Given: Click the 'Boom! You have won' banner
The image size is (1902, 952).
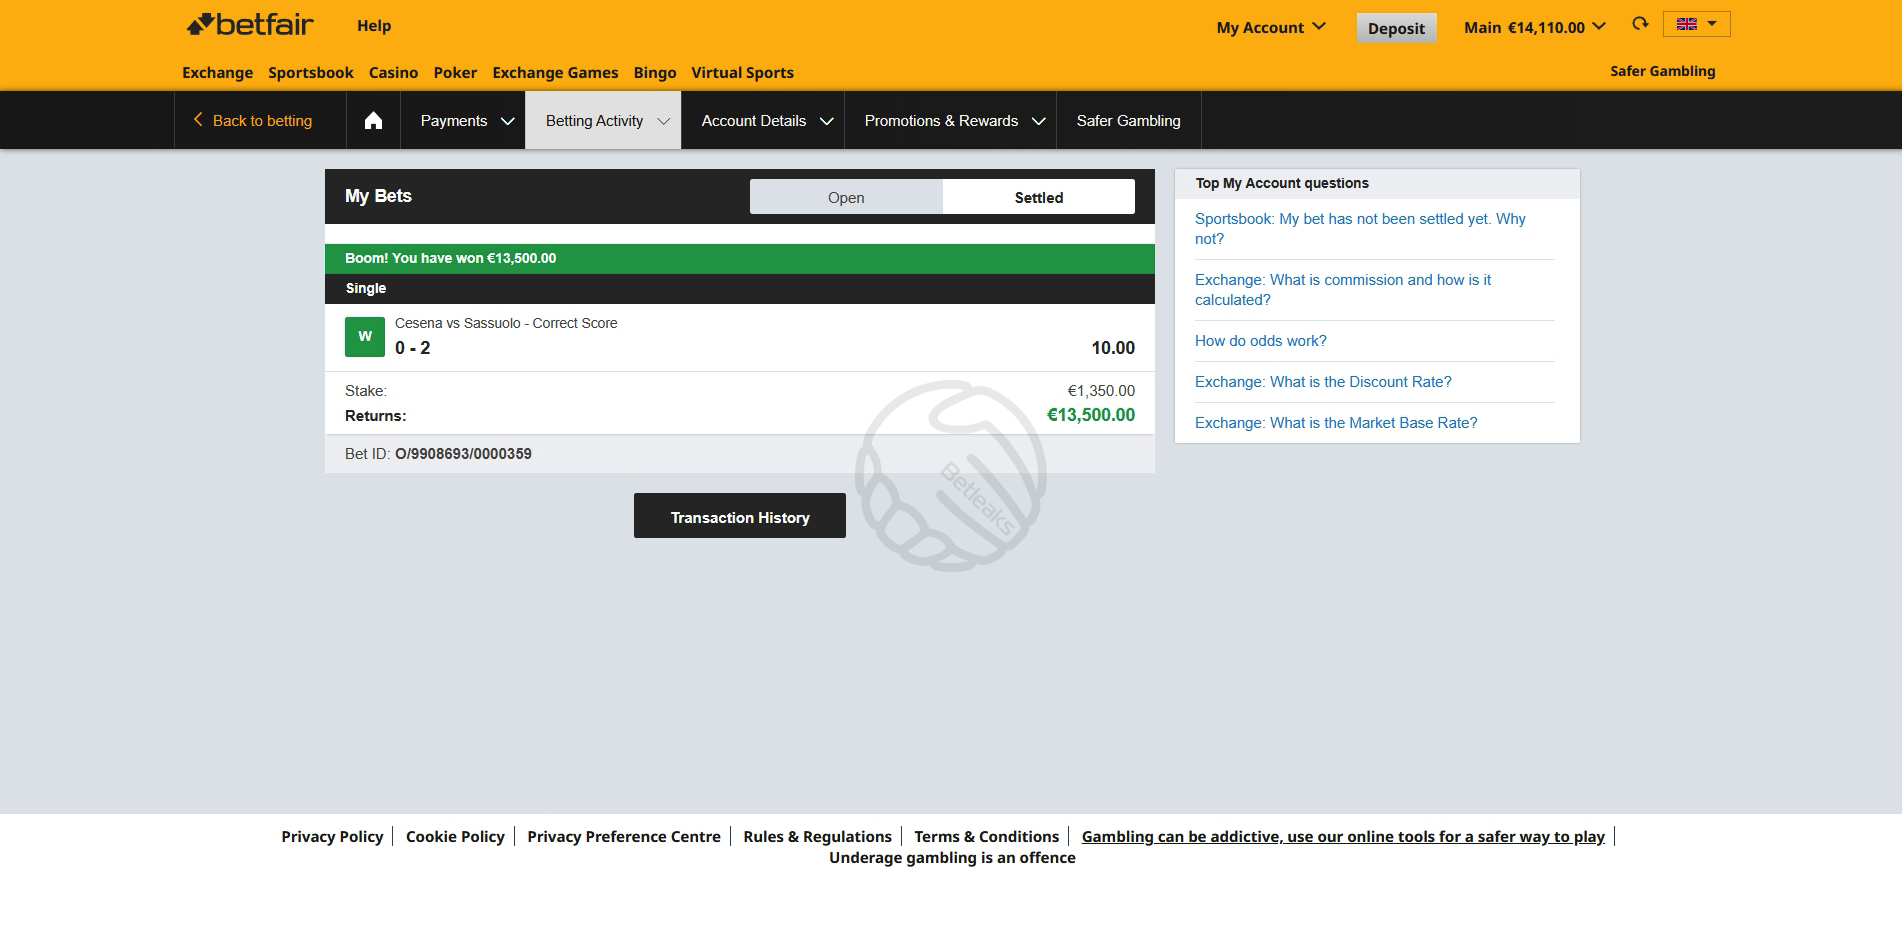Looking at the screenshot, I should coord(740,259).
